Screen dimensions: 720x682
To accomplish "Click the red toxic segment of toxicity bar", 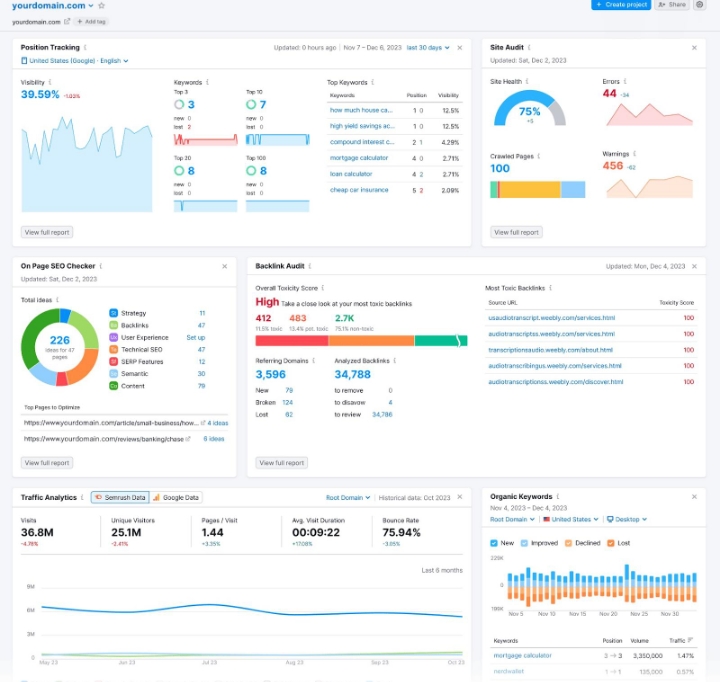I will pos(292,341).
